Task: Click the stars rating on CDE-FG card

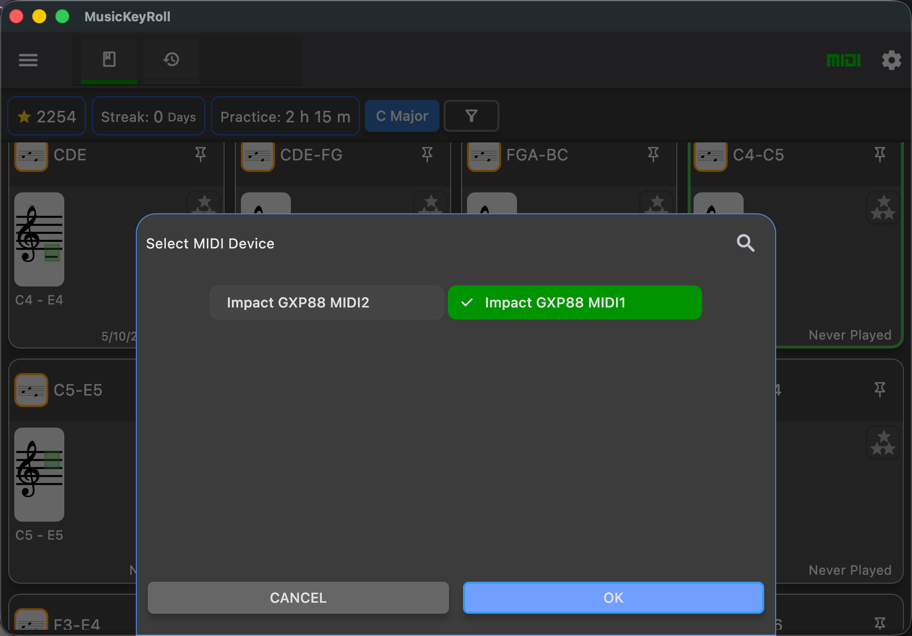Action: pos(430,203)
